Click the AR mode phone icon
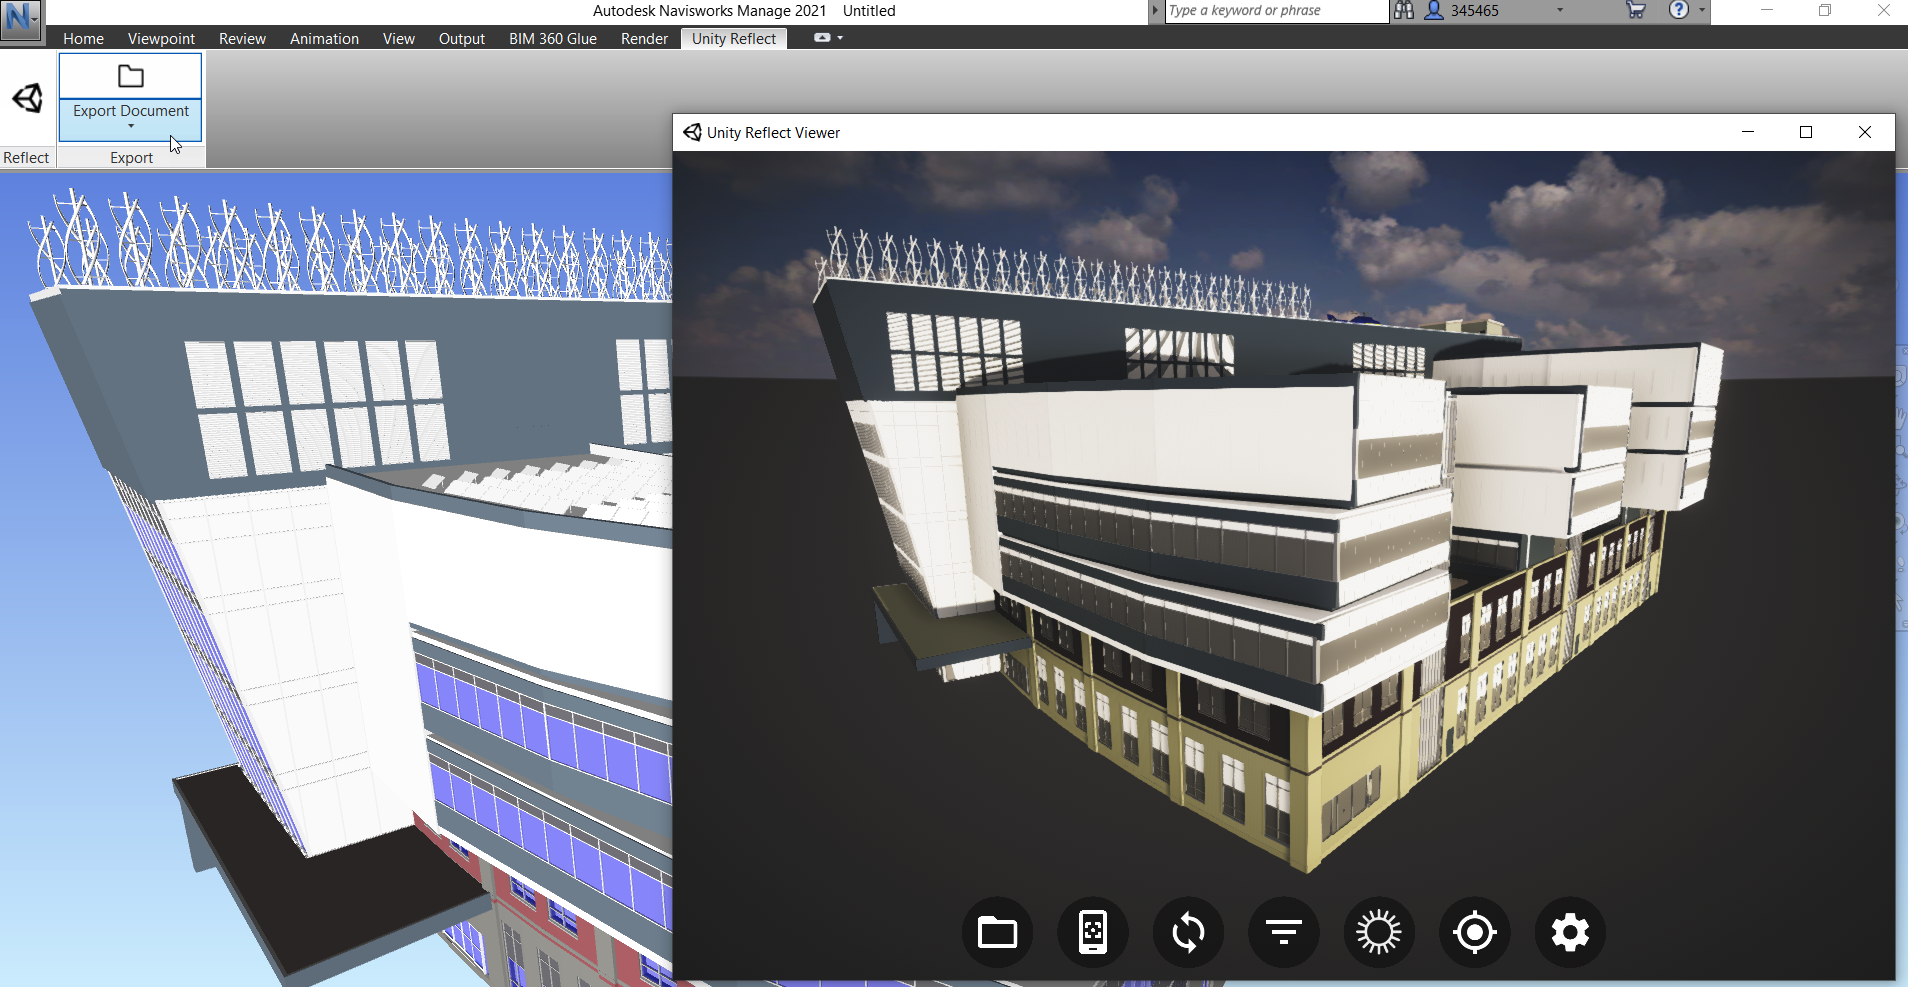This screenshot has height=987, width=1908. (1092, 932)
